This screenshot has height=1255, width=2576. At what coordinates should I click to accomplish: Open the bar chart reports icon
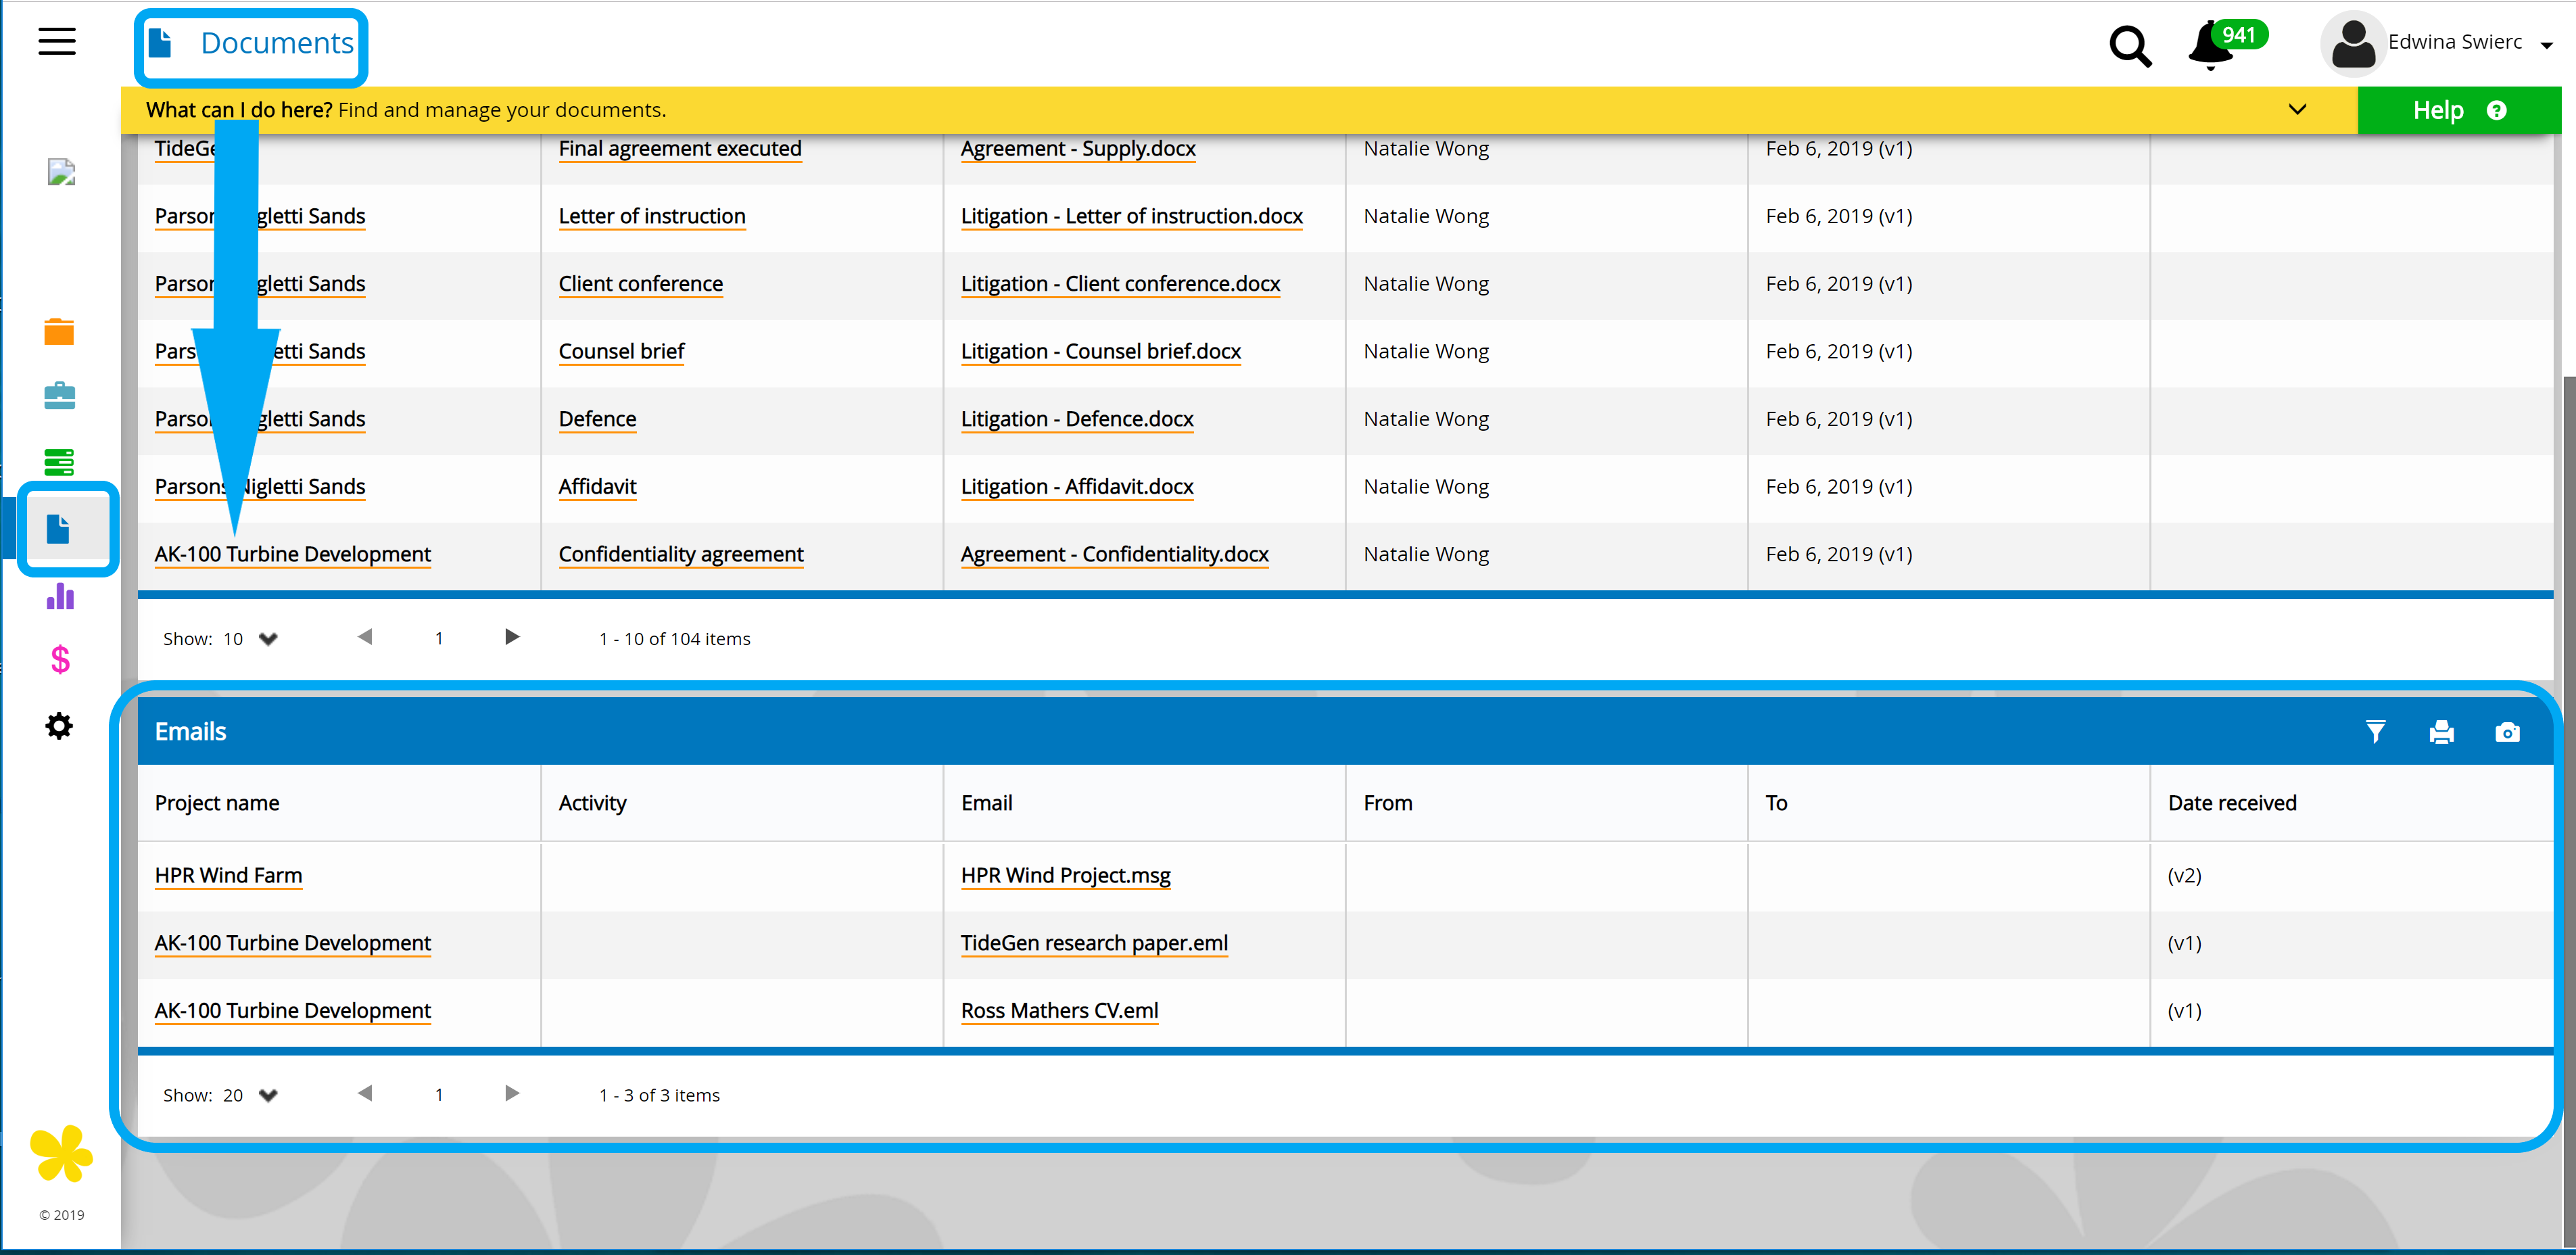pyautogui.click(x=60, y=596)
